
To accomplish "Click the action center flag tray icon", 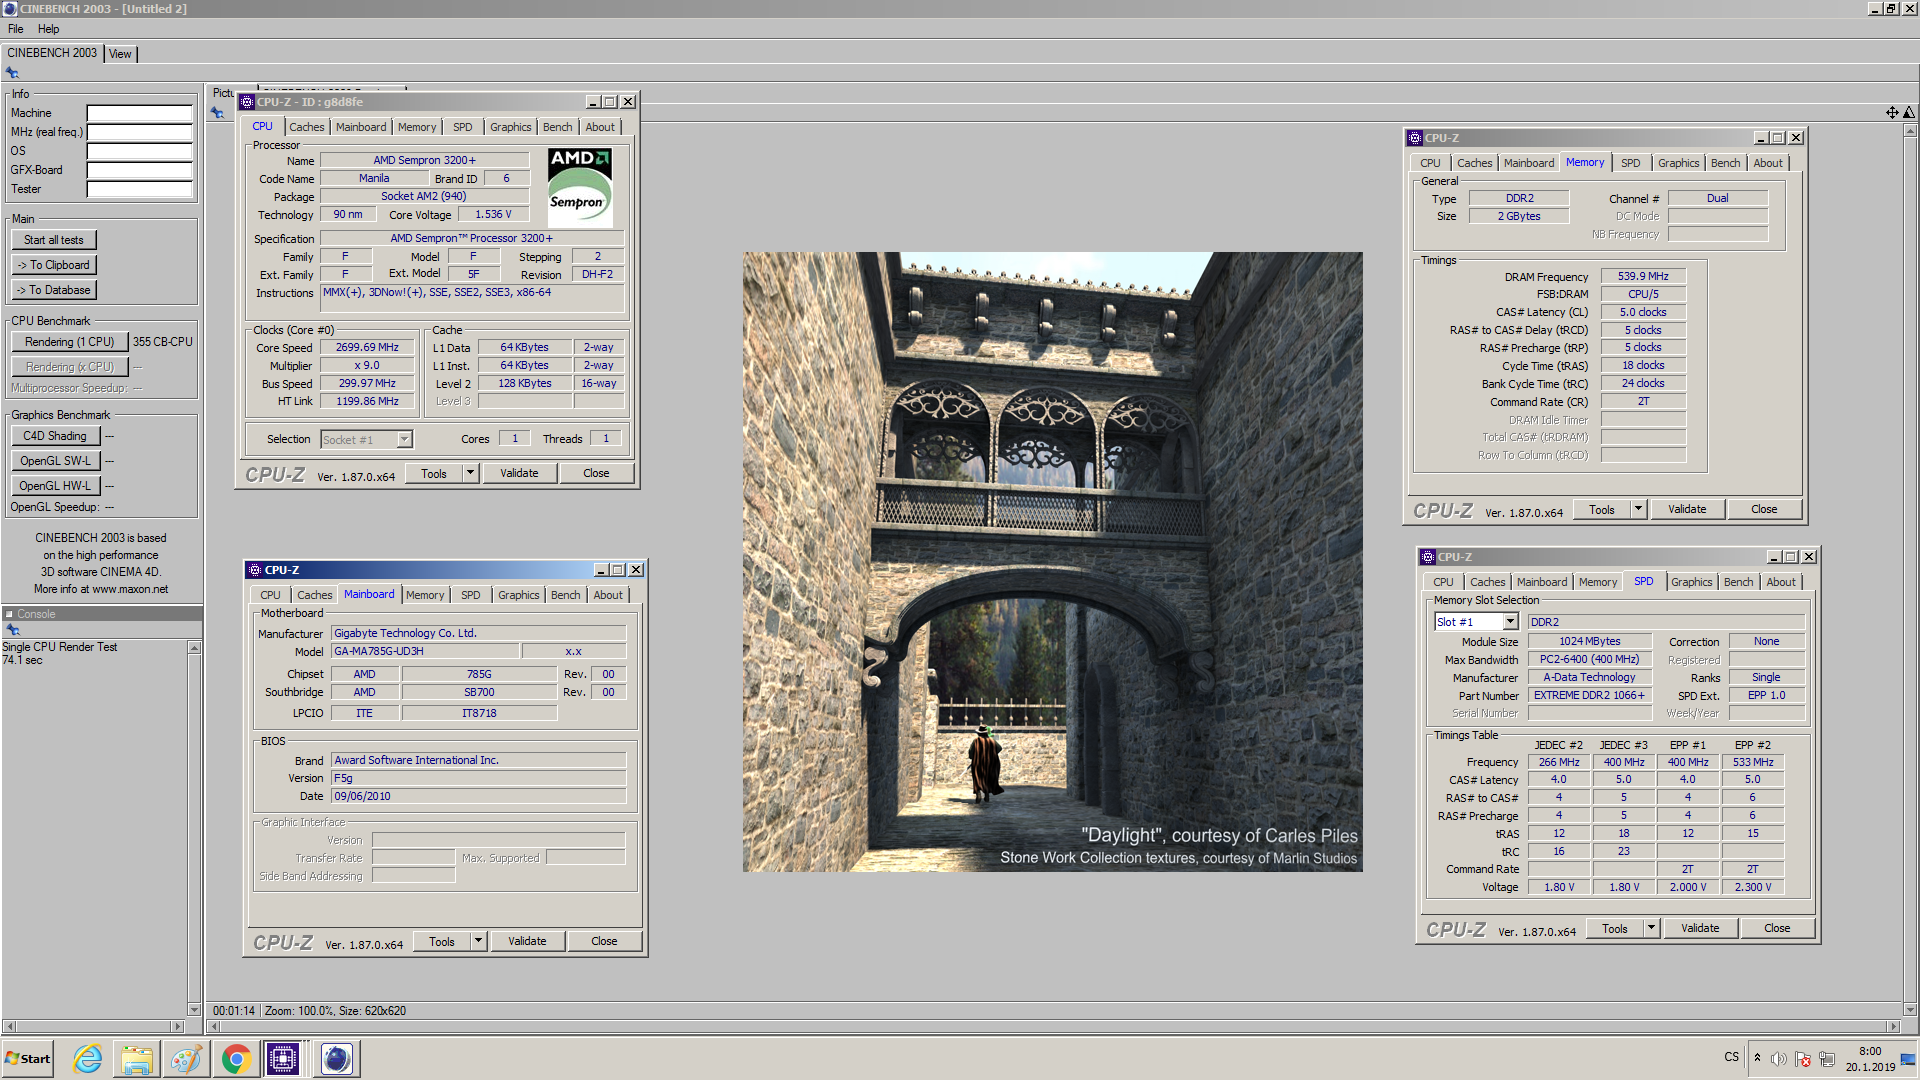I will click(1803, 1059).
